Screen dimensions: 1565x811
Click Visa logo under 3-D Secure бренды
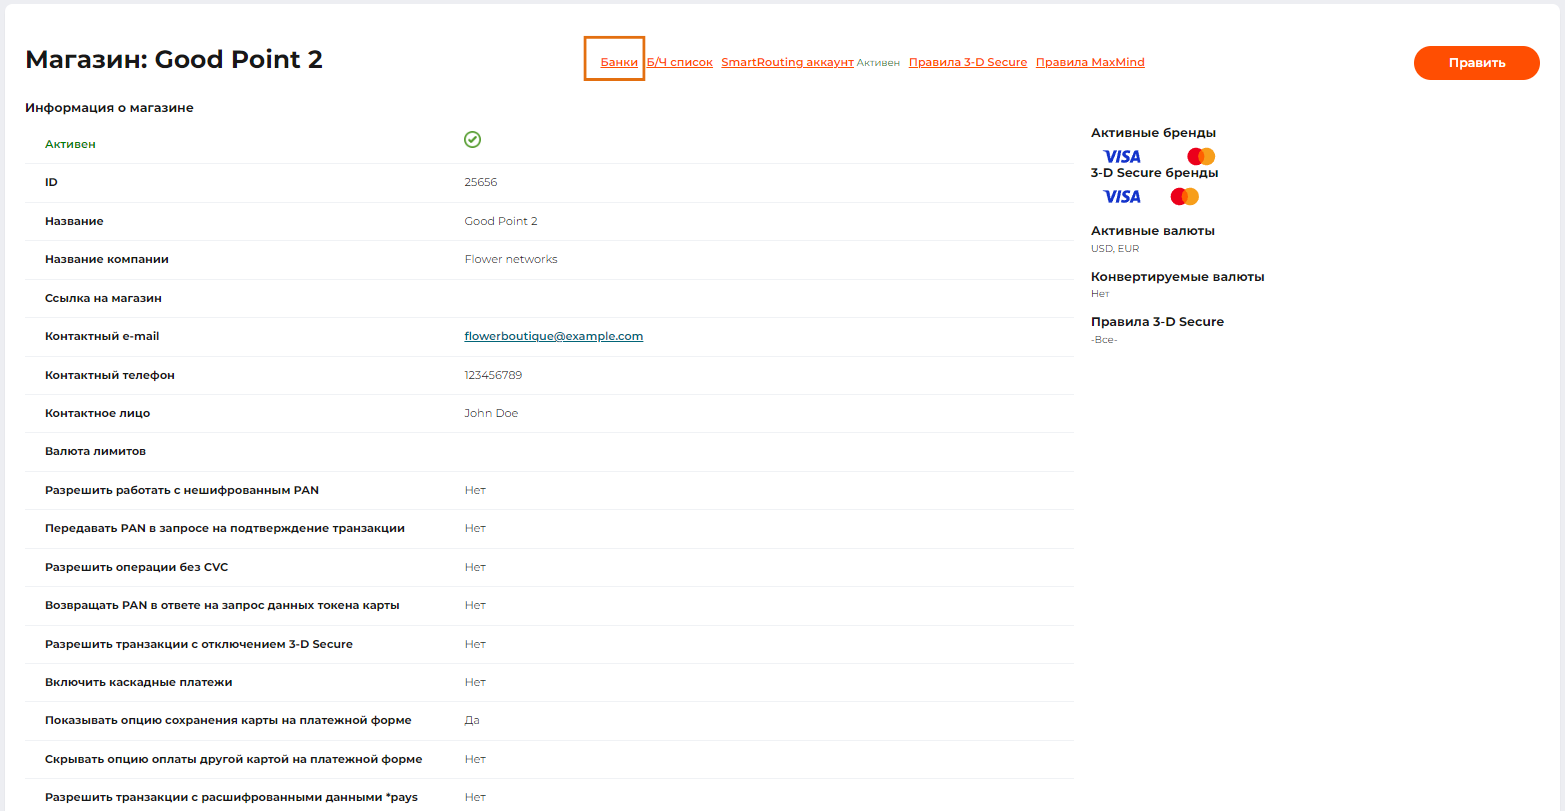(x=1121, y=197)
